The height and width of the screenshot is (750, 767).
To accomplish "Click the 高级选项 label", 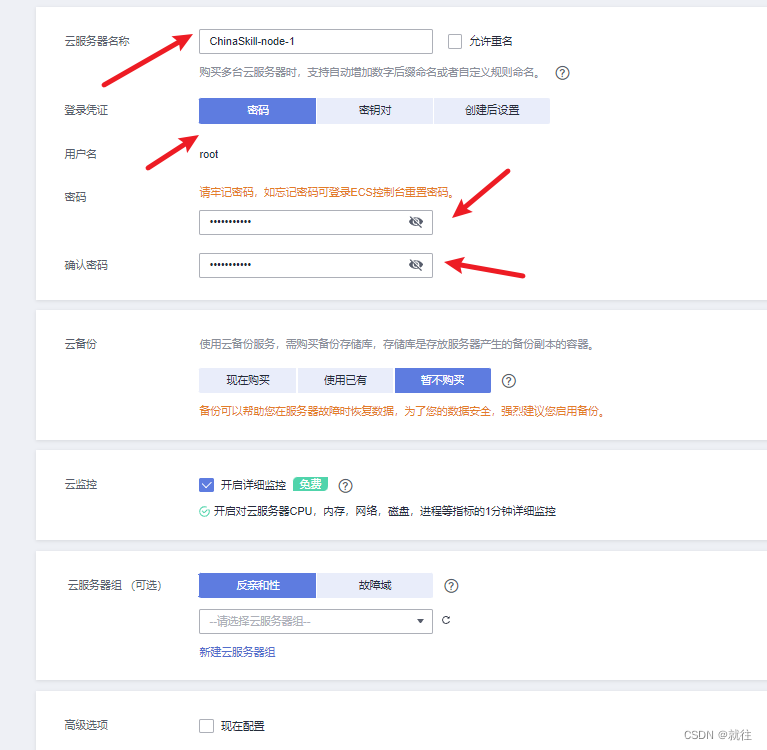I will (x=86, y=725).
